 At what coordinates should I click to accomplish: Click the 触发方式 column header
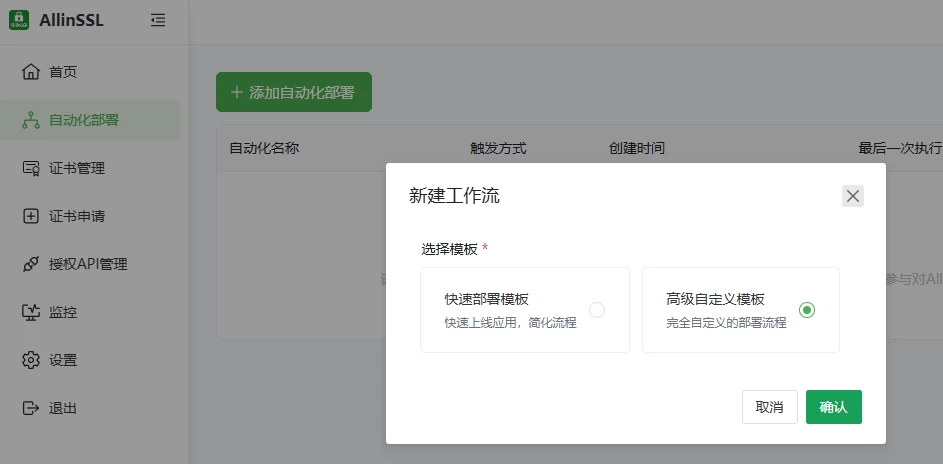[498, 148]
